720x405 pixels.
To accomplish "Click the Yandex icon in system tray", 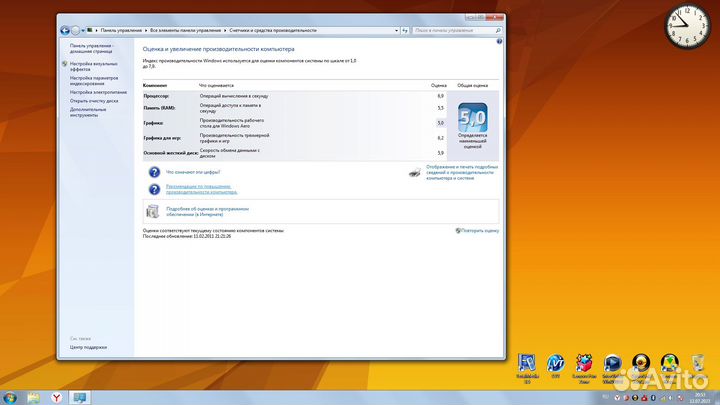I will pyautogui.click(x=617, y=398).
